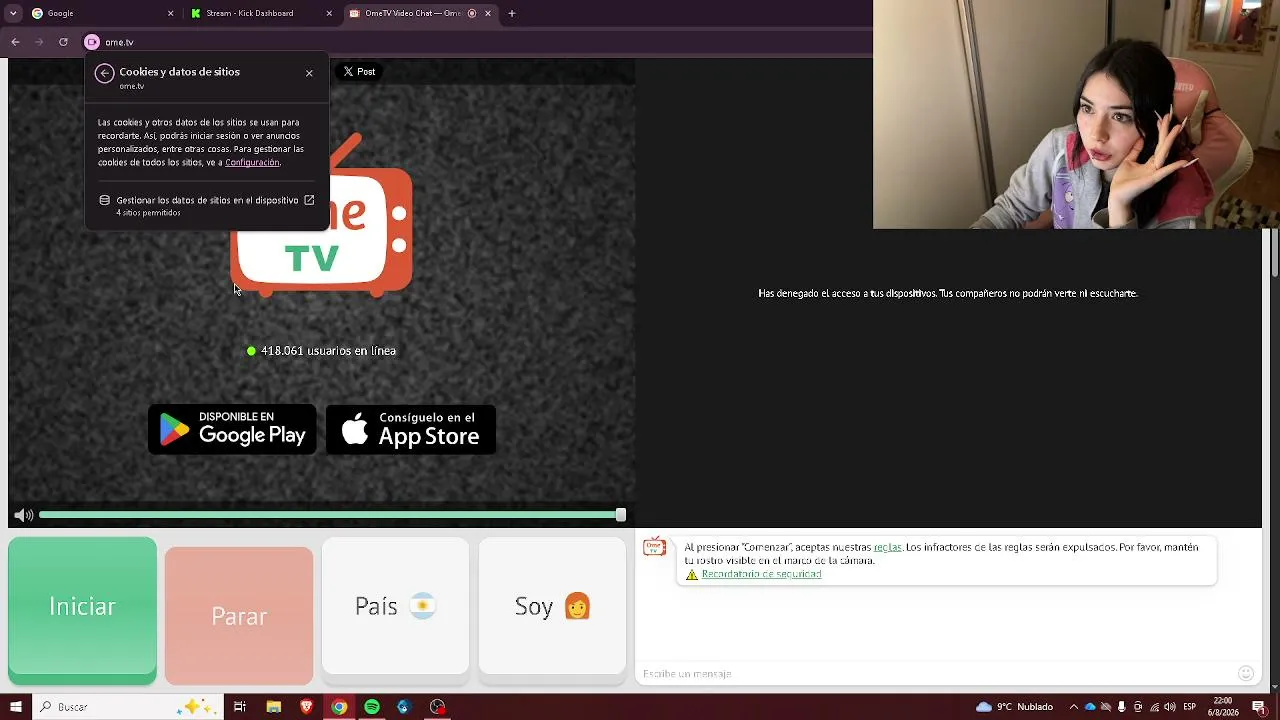
Task: Click the OmeTV avatar icon in chat
Action: coord(655,547)
